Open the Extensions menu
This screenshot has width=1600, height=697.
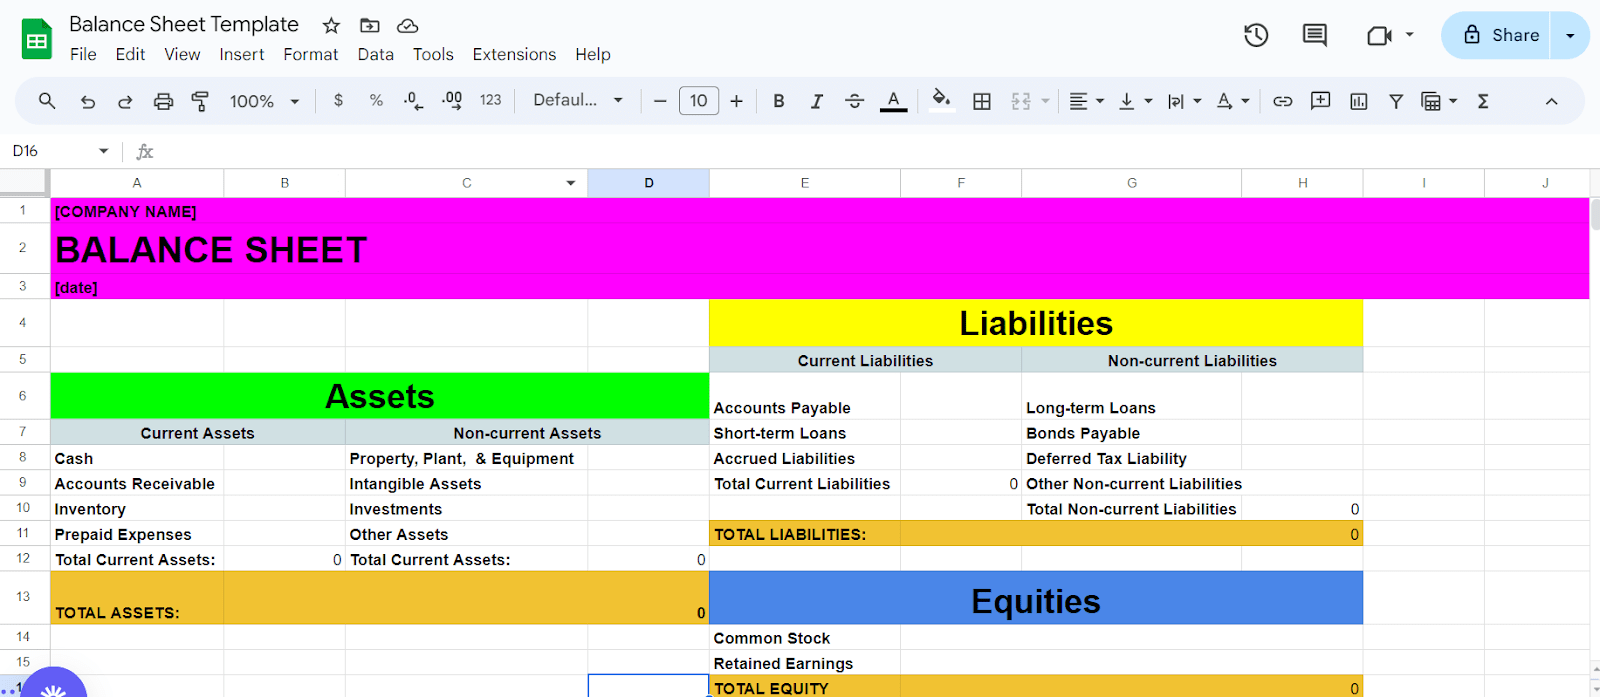[514, 54]
